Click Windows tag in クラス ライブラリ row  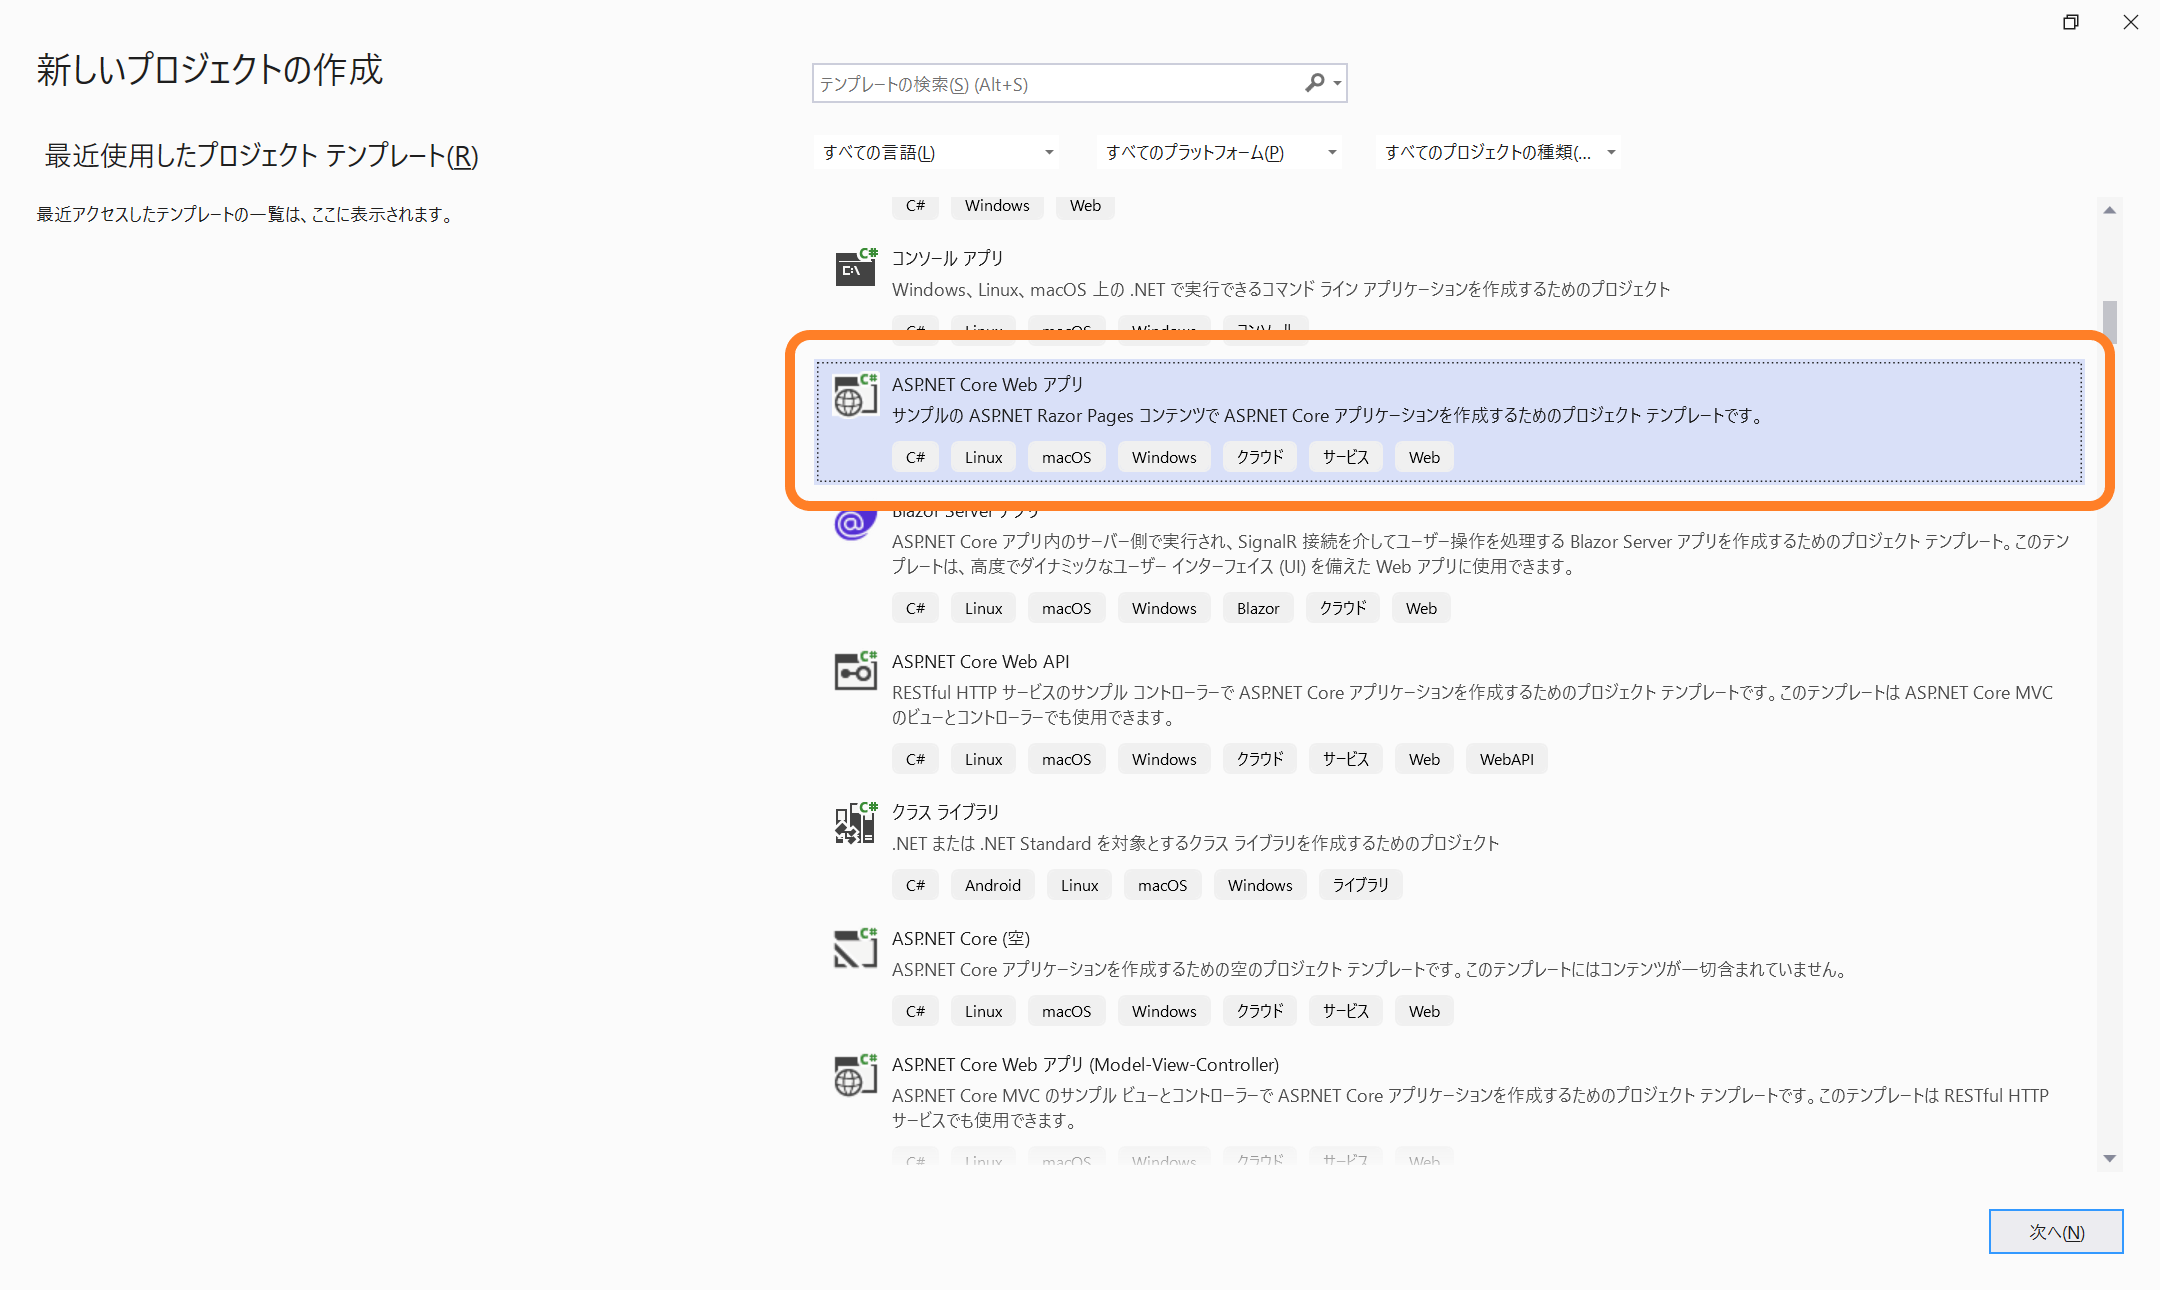[x=1260, y=885]
